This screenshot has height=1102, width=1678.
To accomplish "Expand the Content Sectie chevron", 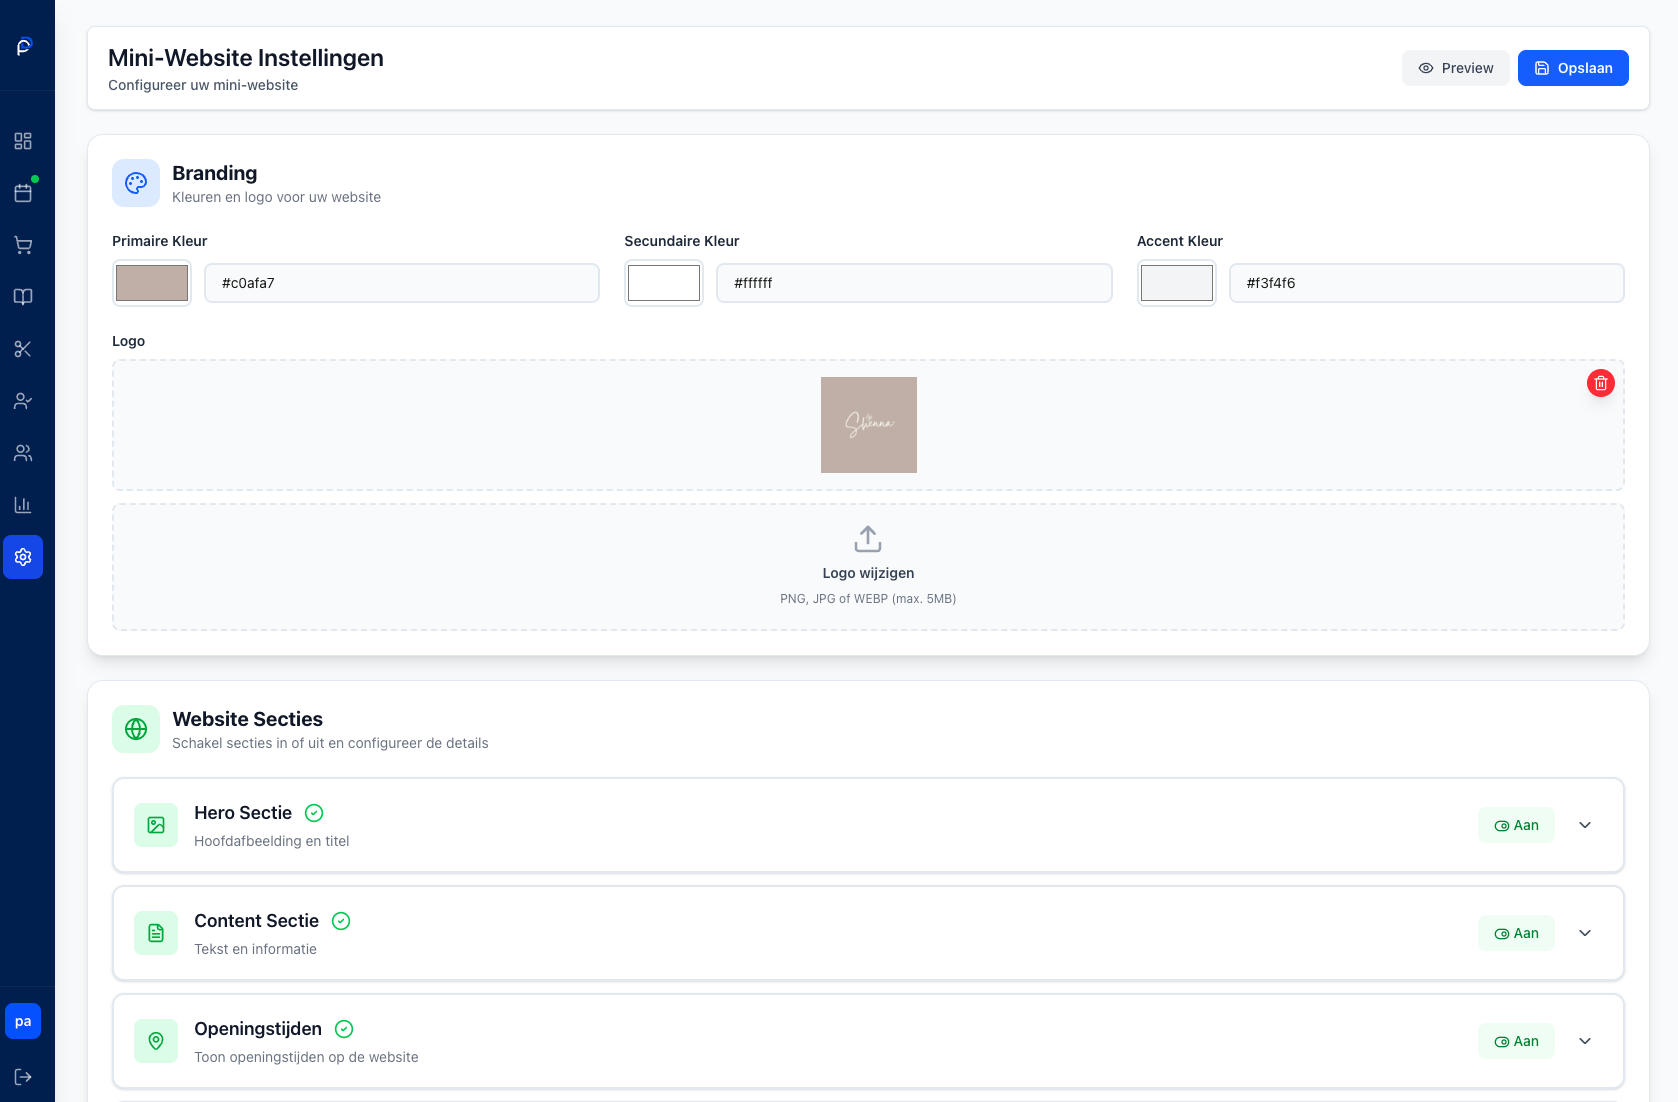I will tap(1585, 933).
